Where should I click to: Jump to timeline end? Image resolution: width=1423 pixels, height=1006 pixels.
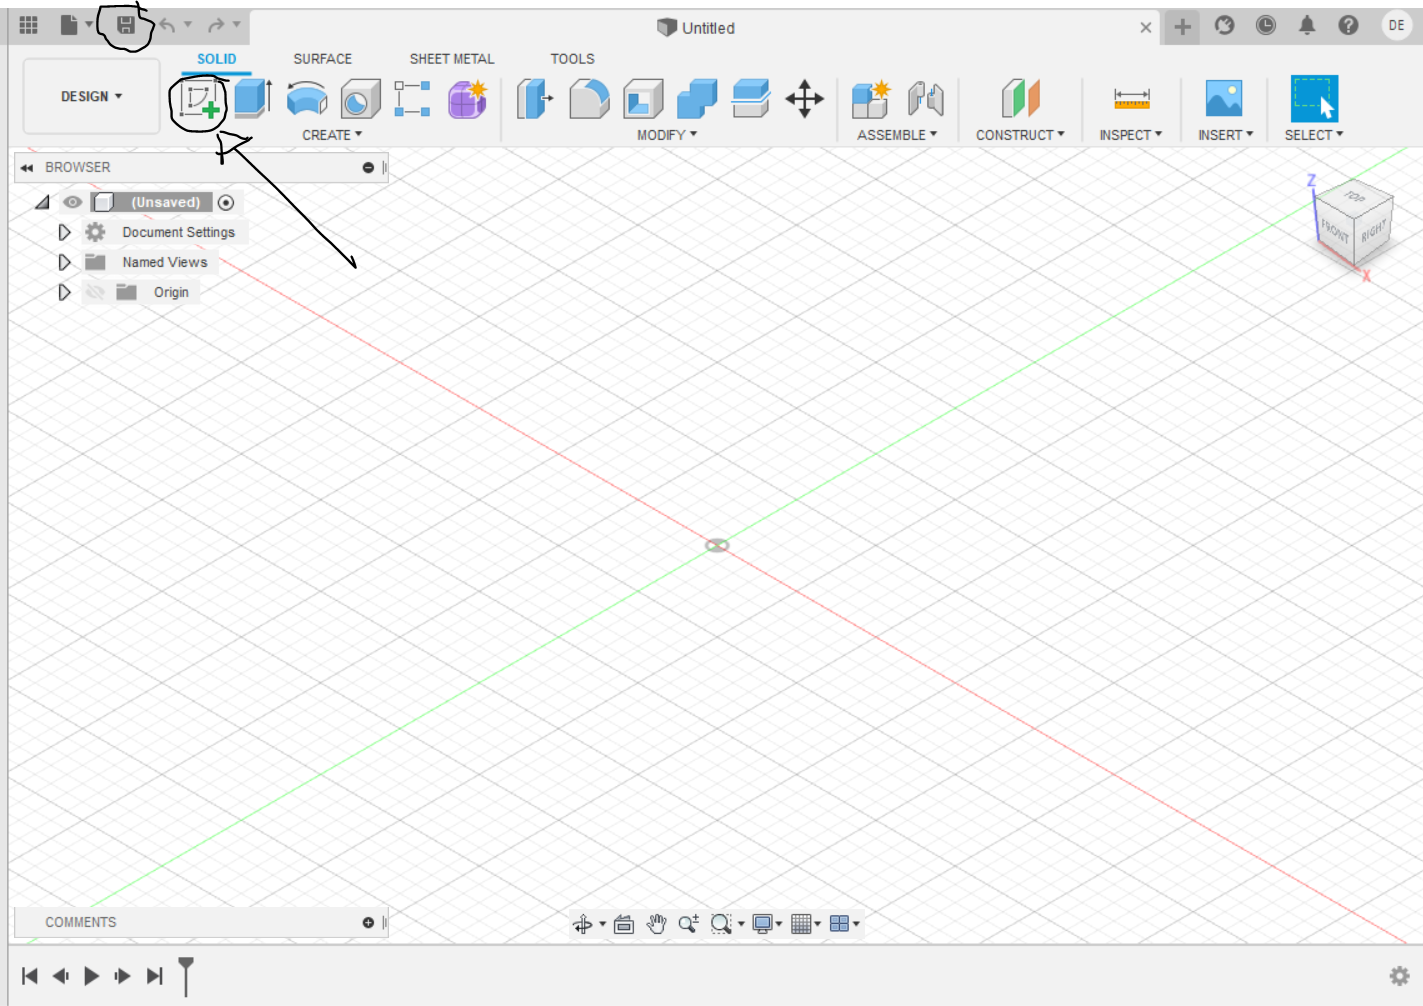(154, 976)
